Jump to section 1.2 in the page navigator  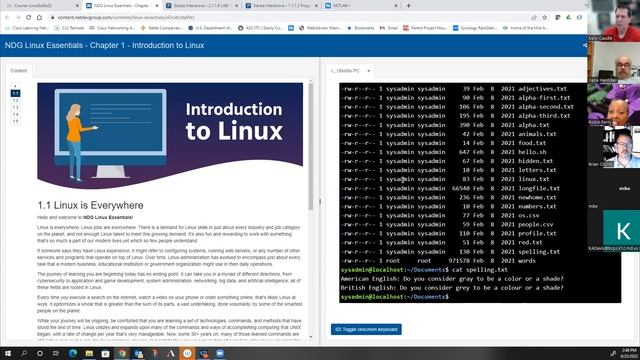(15, 100)
